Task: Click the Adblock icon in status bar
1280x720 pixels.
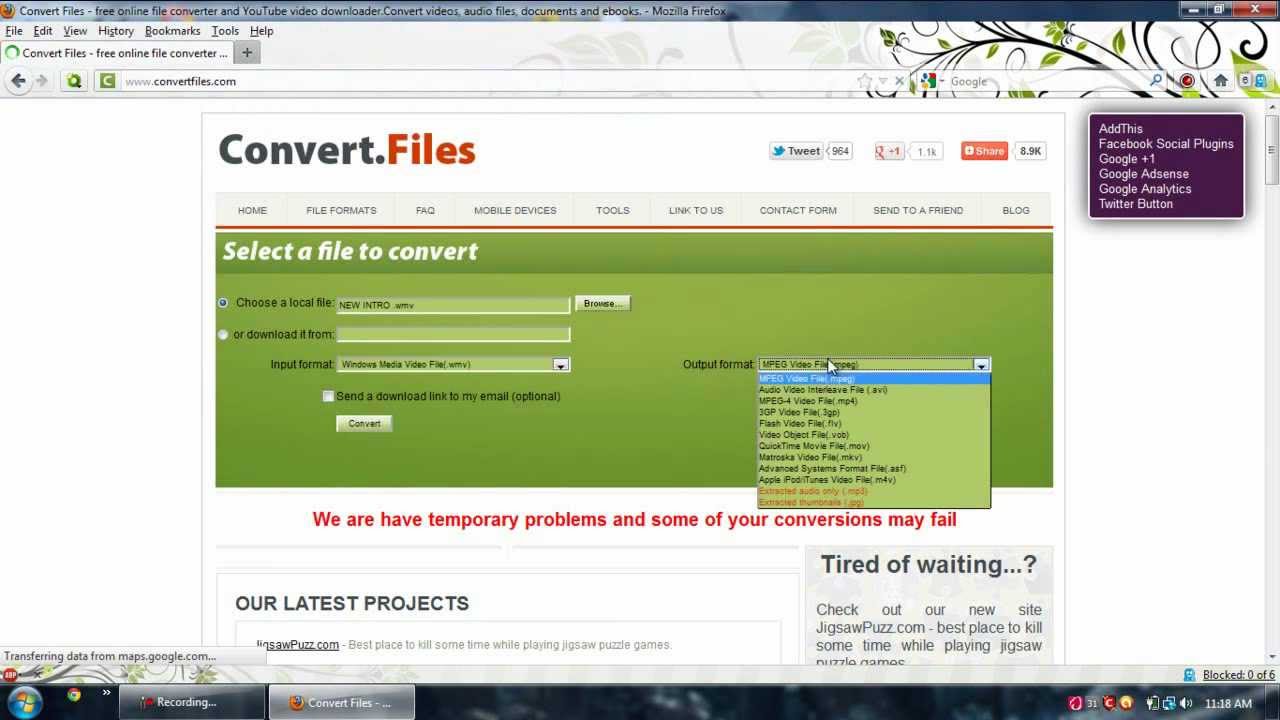Action: tap(9, 674)
